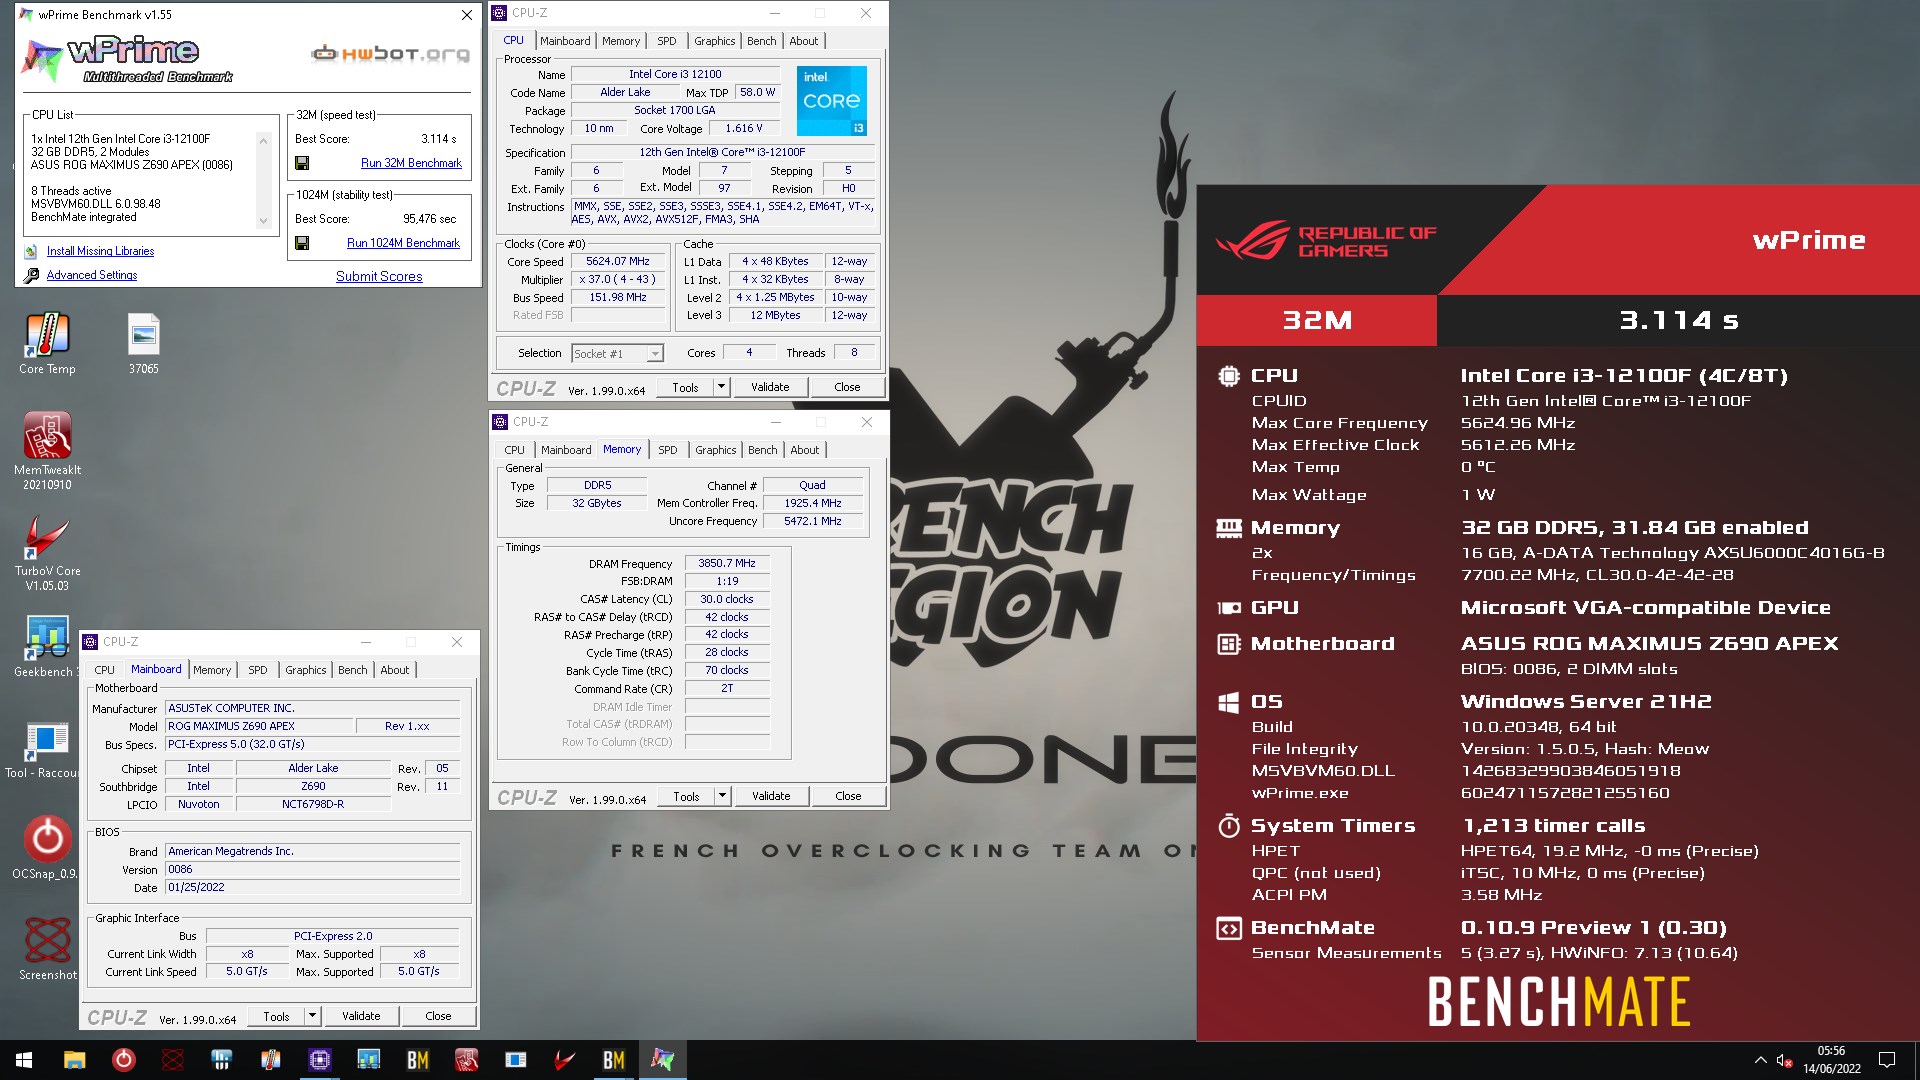Close the wPrime Benchmark window
Image resolution: width=1920 pixels, height=1080 pixels.
tap(466, 15)
